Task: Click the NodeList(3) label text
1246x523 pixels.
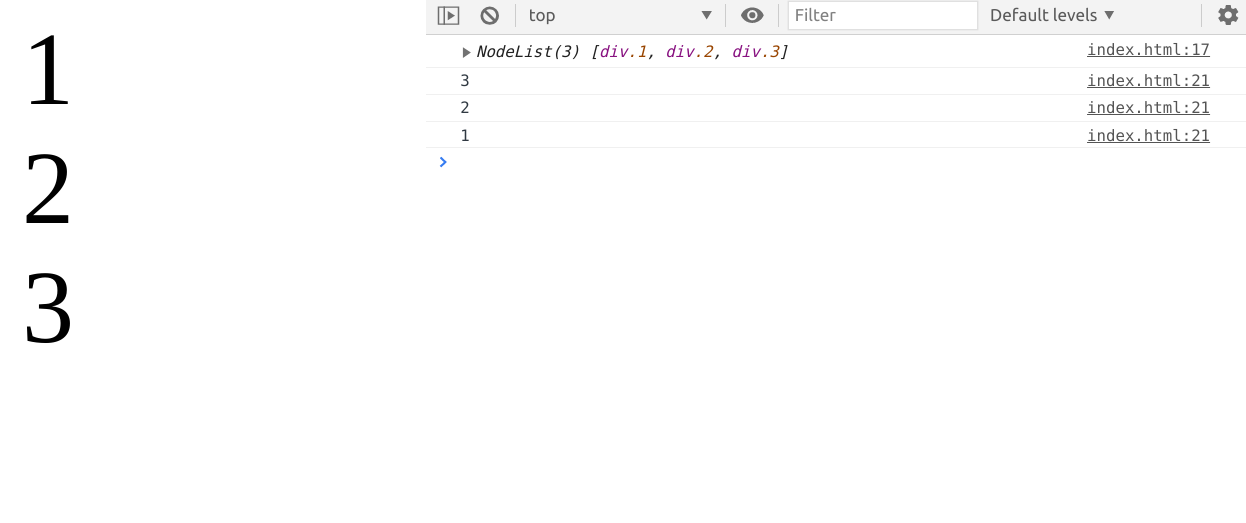Action: click(x=528, y=51)
